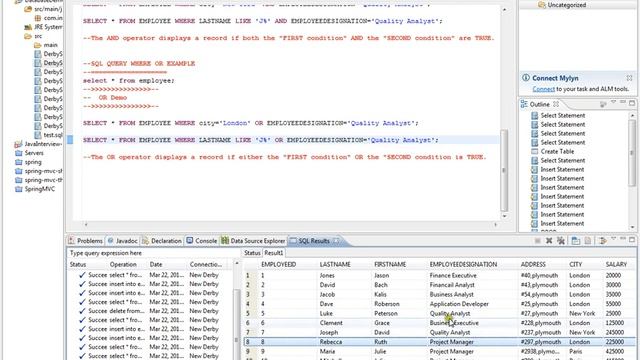This screenshot has height=360, width=640.
Task: Click the '-- OR Demo' comment line
Action: point(105,98)
